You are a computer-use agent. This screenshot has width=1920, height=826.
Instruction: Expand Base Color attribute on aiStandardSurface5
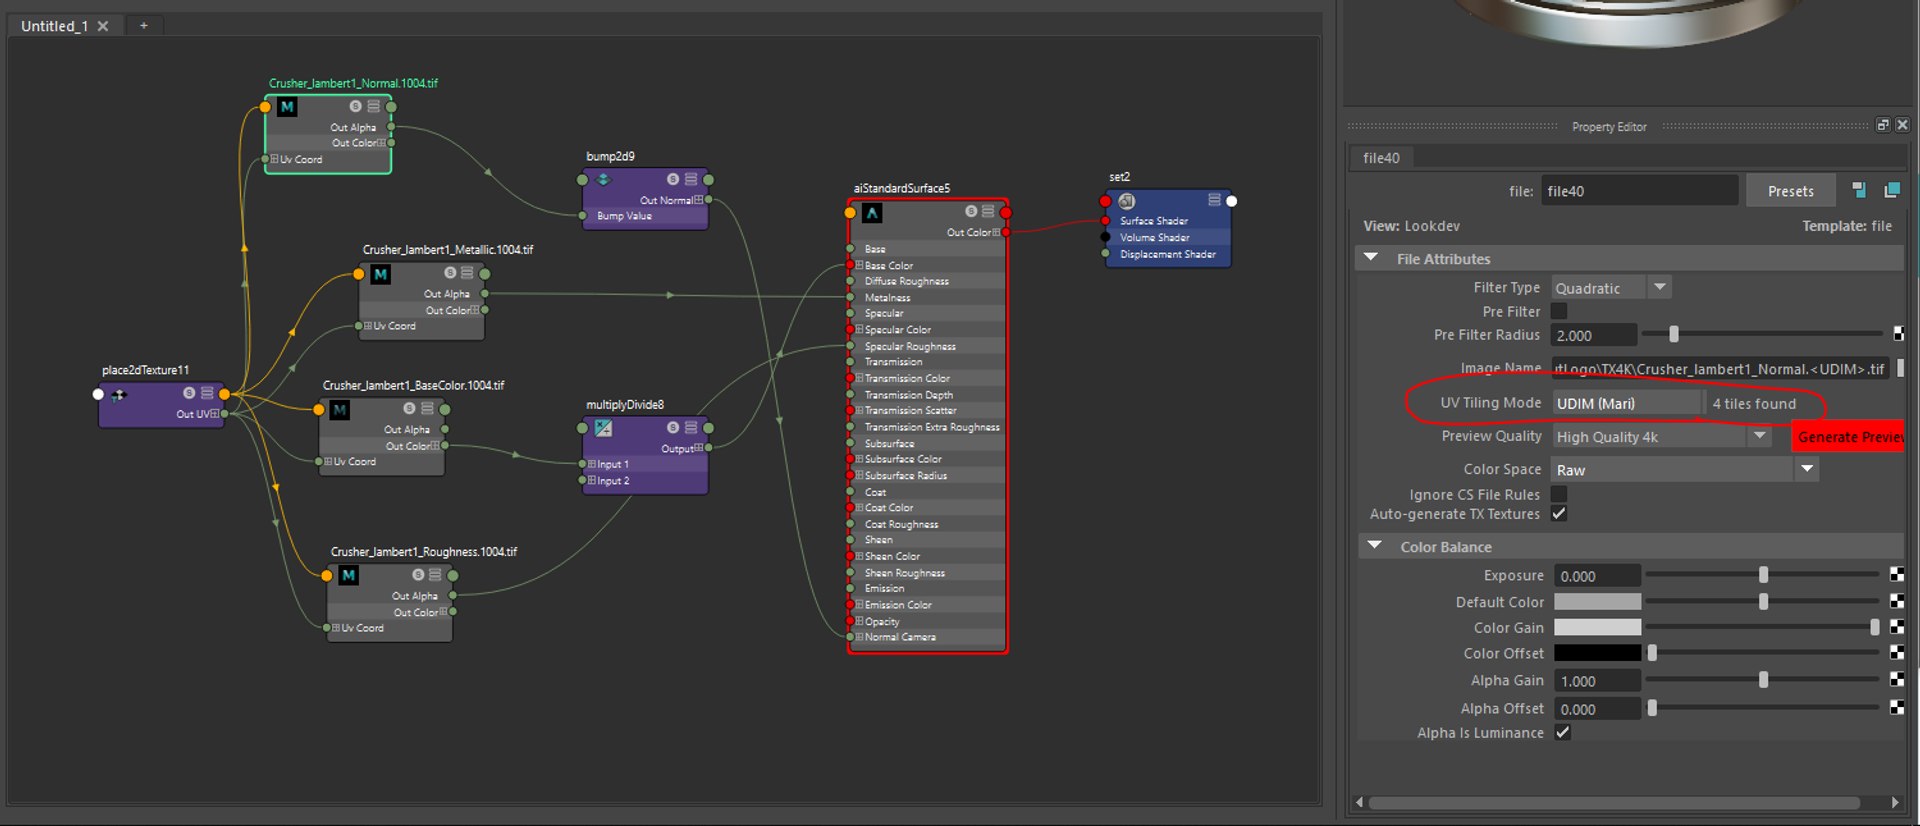pos(859,265)
